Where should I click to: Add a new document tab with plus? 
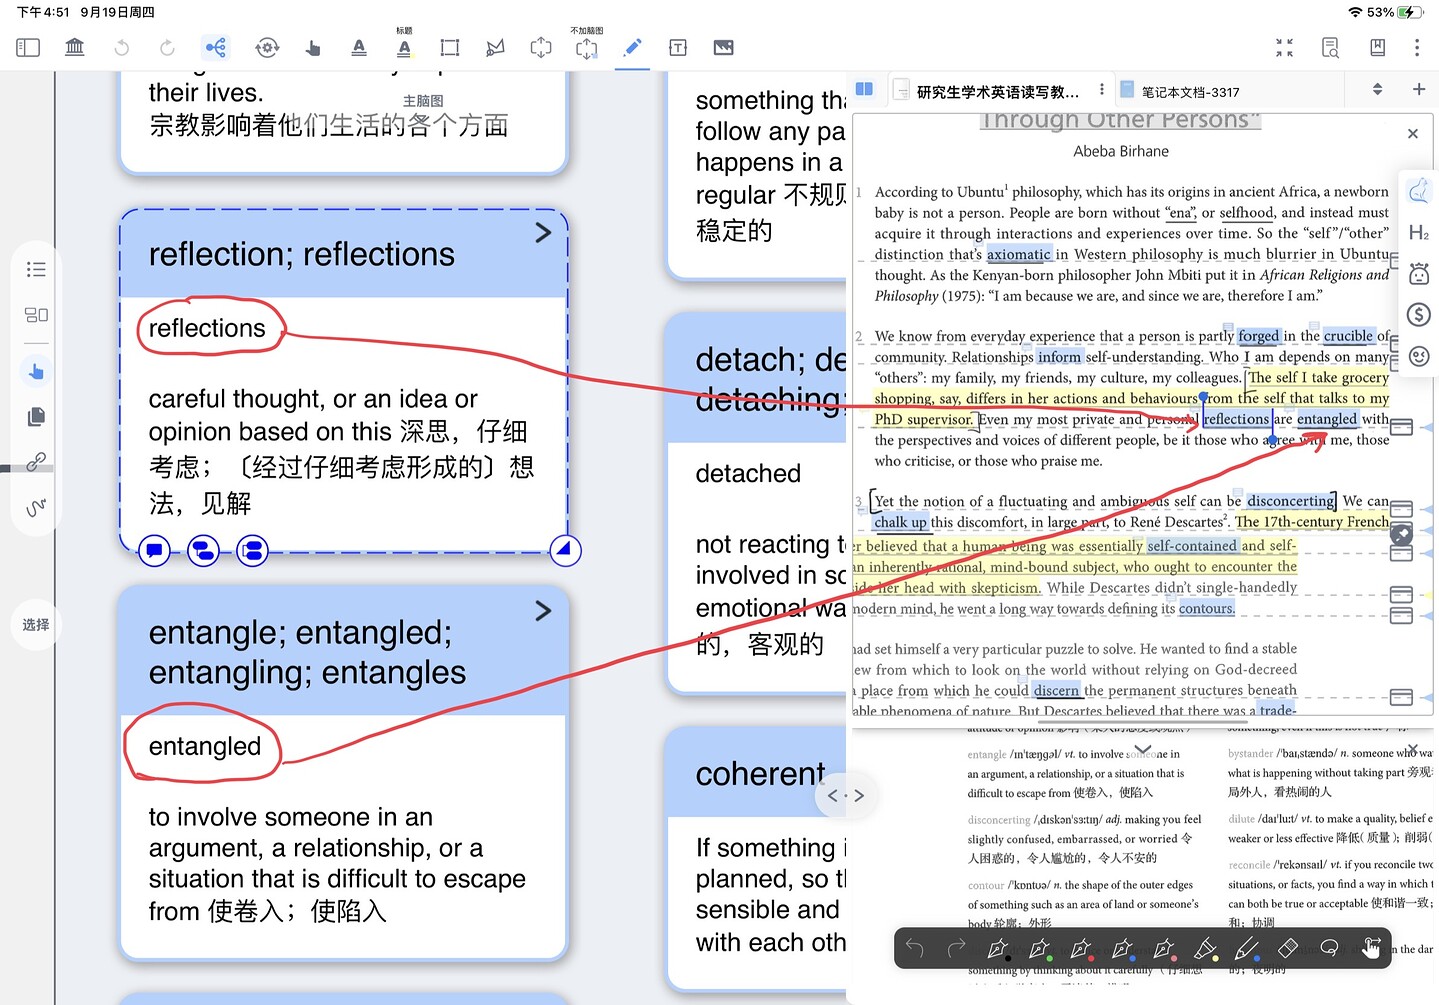1418,89
